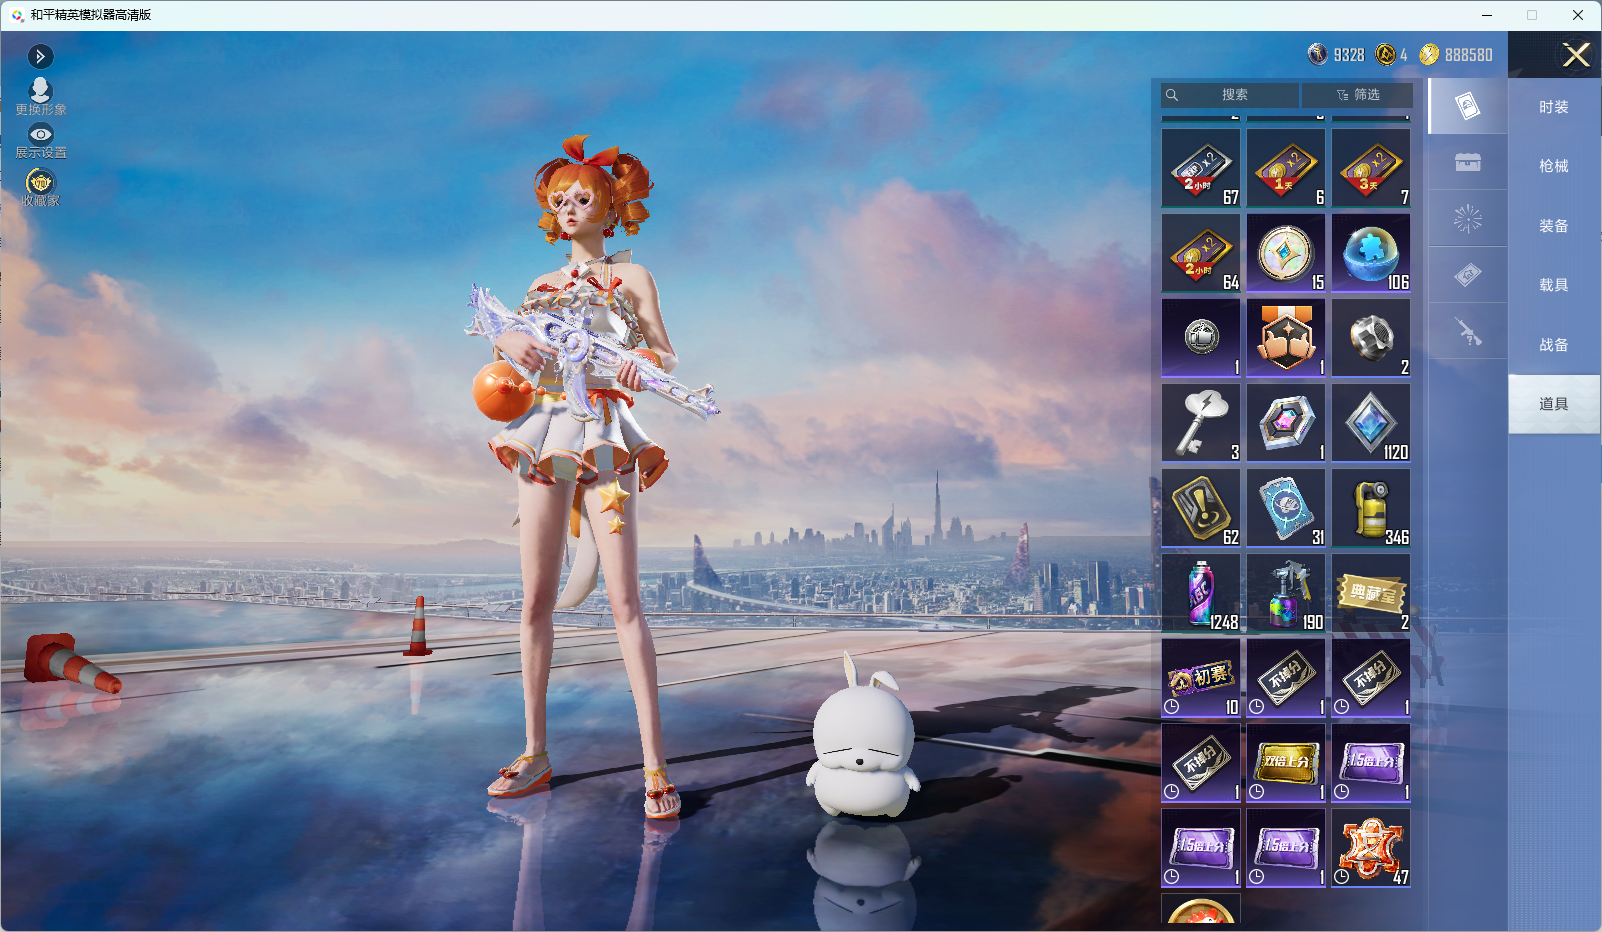Open the 战备 tab
This screenshot has width=1602, height=932.
point(1553,345)
